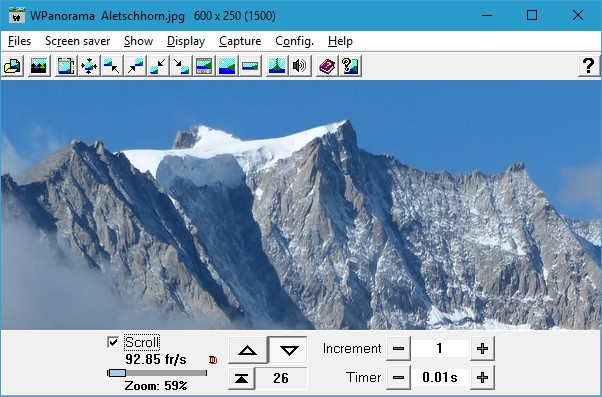Click the Zoom slider thumb

(117, 373)
